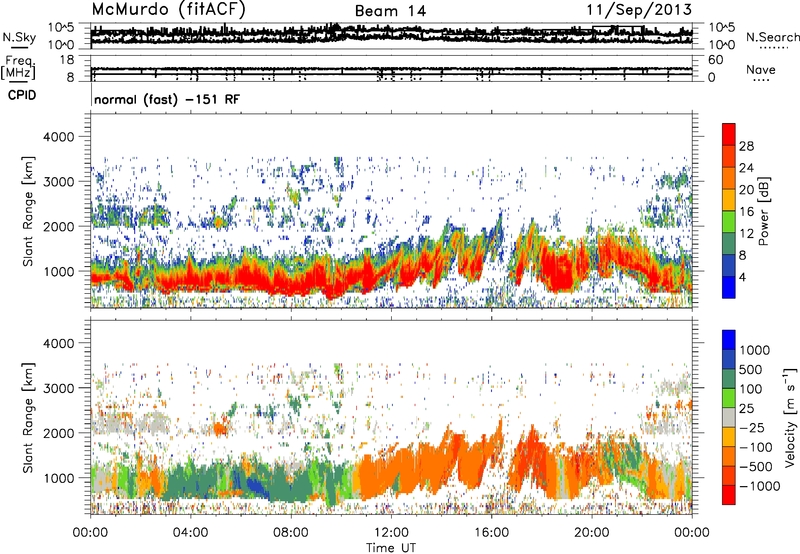
Task: Click the '04:00' time axis label
Action: (x=190, y=533)
